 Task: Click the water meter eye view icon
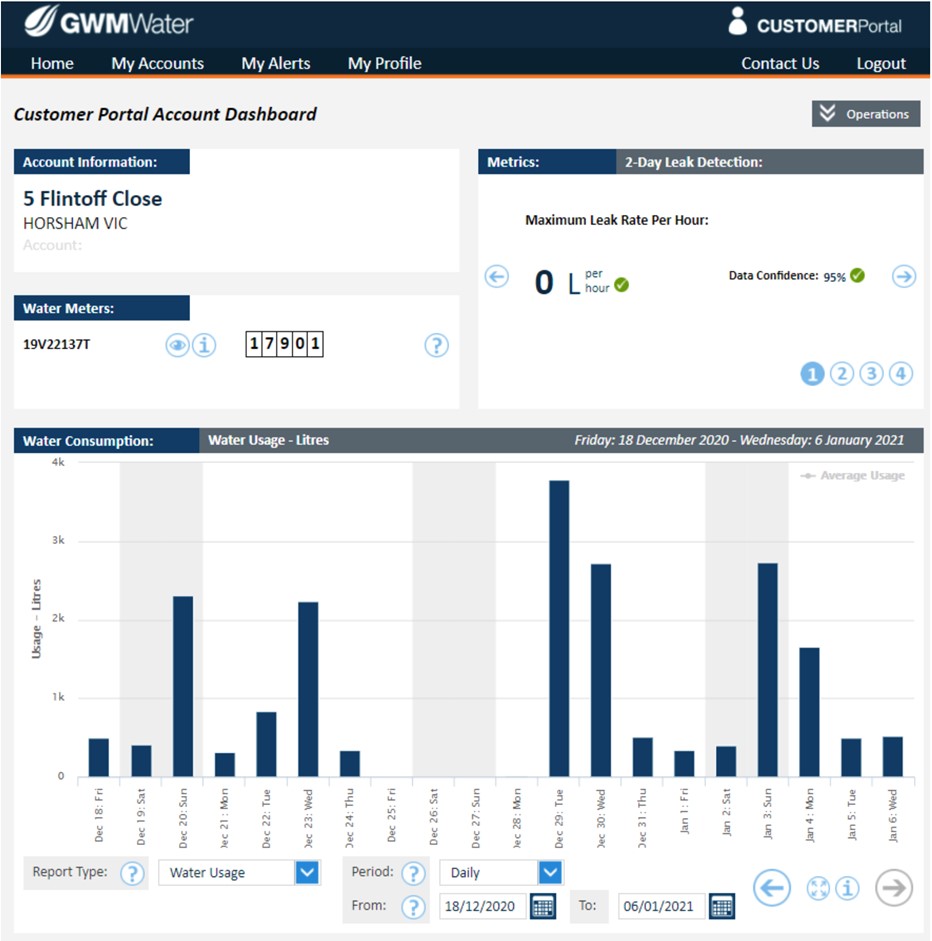pyautogui.click(x=177, y=346)
